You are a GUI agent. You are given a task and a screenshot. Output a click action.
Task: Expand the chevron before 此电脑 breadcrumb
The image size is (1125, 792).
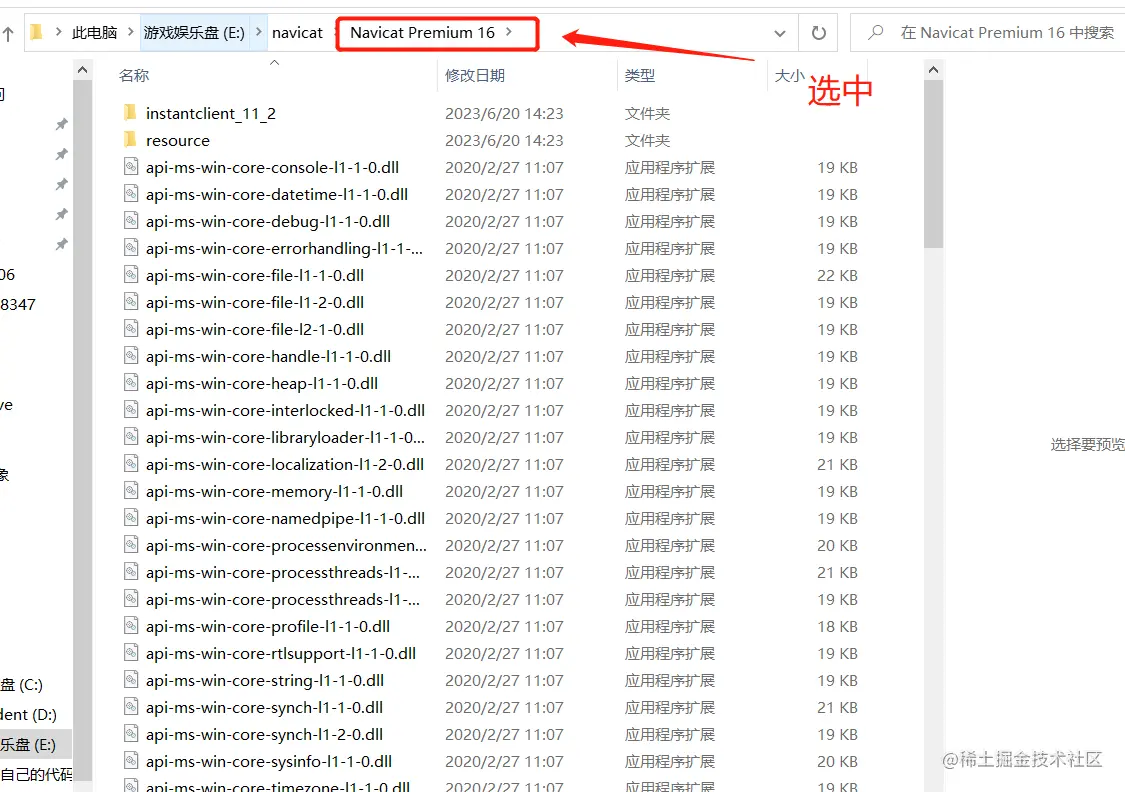coord(58,32)
